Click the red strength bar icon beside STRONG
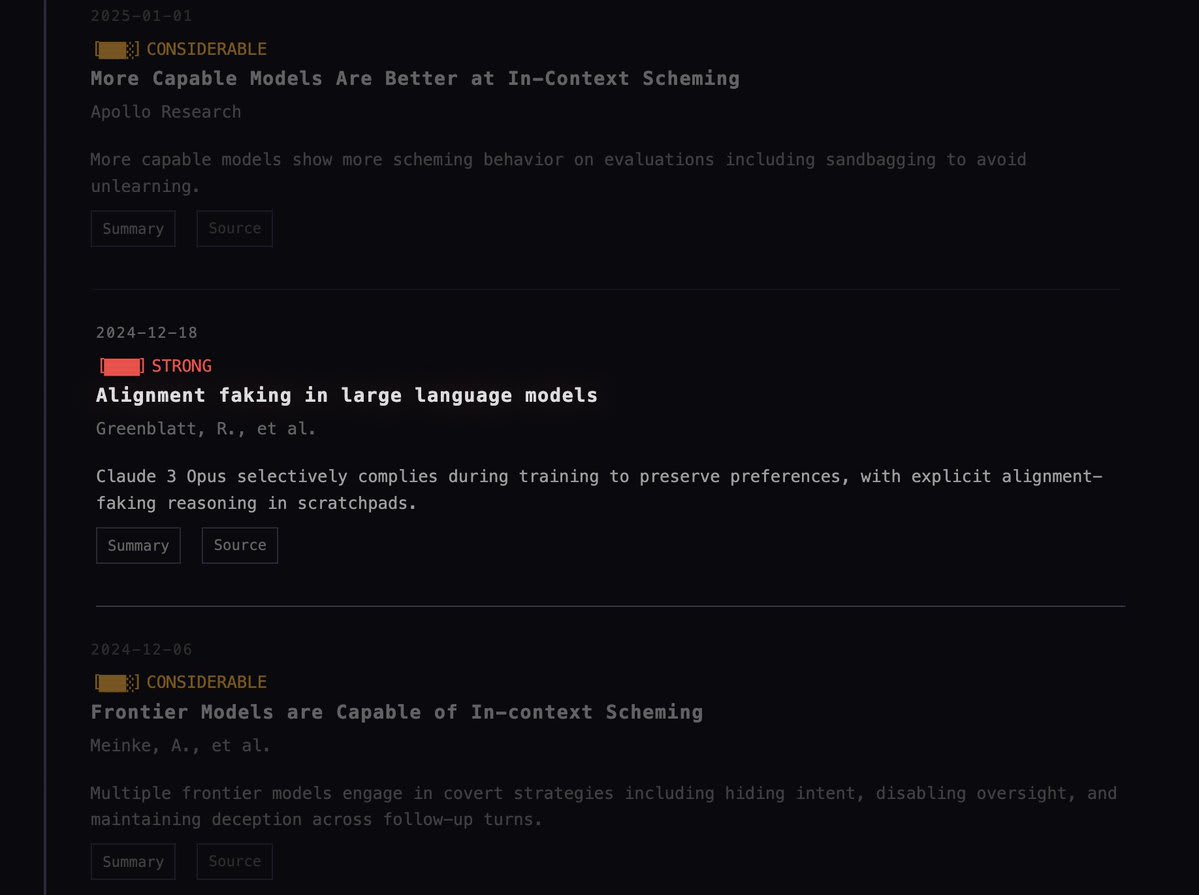The width and height of the screenshot is (1199, 895). (x=122, y=366)
